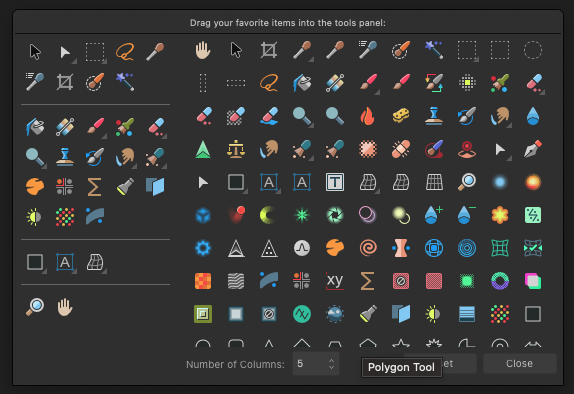
Task: Choose the Blur Brush blue water drop
Action: pos(533,116)
